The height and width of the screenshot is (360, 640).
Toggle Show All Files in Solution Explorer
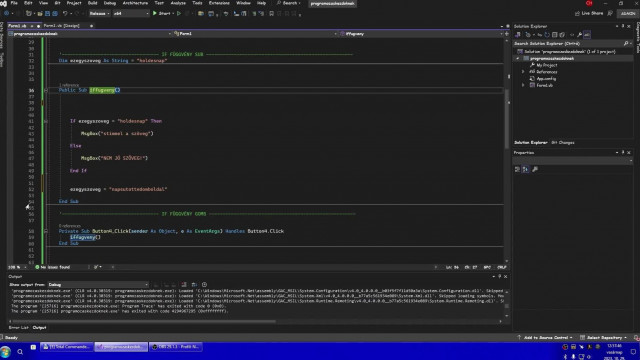click(x=562, y=35)
